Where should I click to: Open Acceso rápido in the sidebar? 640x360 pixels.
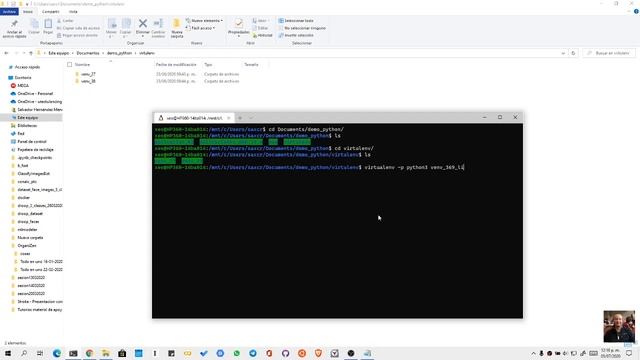coord(27,67)
